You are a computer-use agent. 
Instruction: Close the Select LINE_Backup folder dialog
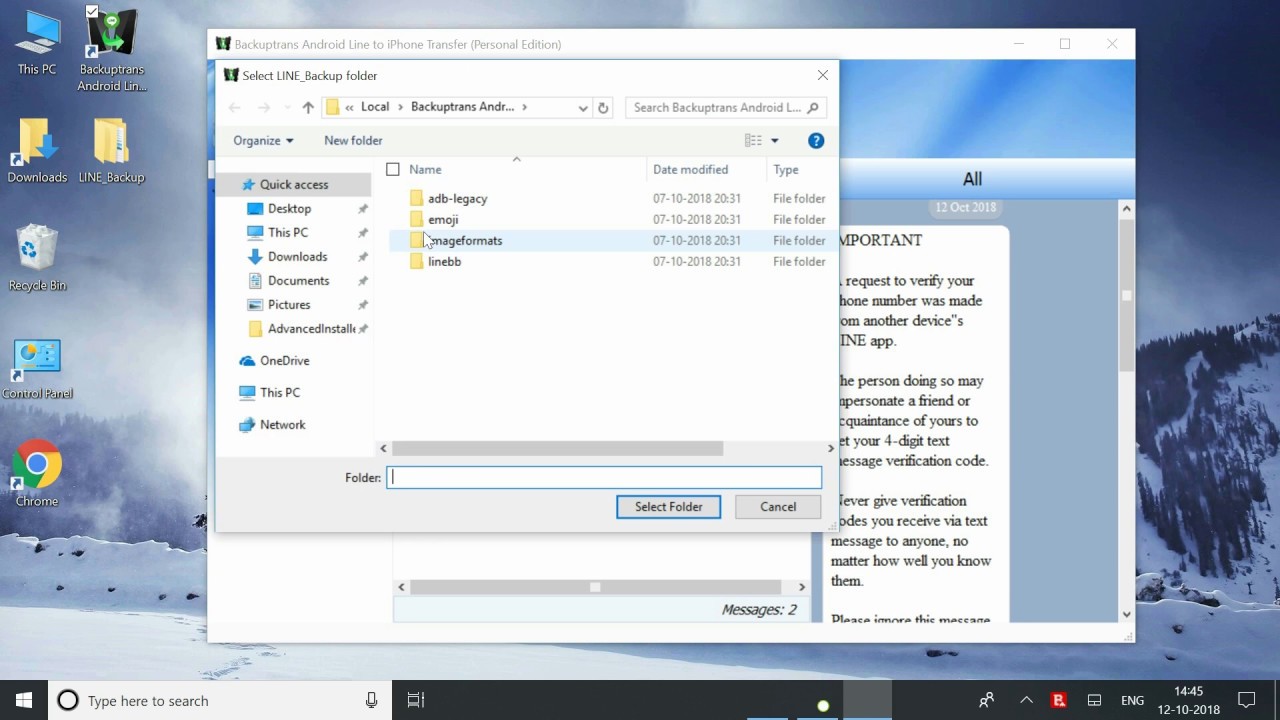(822, 75)
